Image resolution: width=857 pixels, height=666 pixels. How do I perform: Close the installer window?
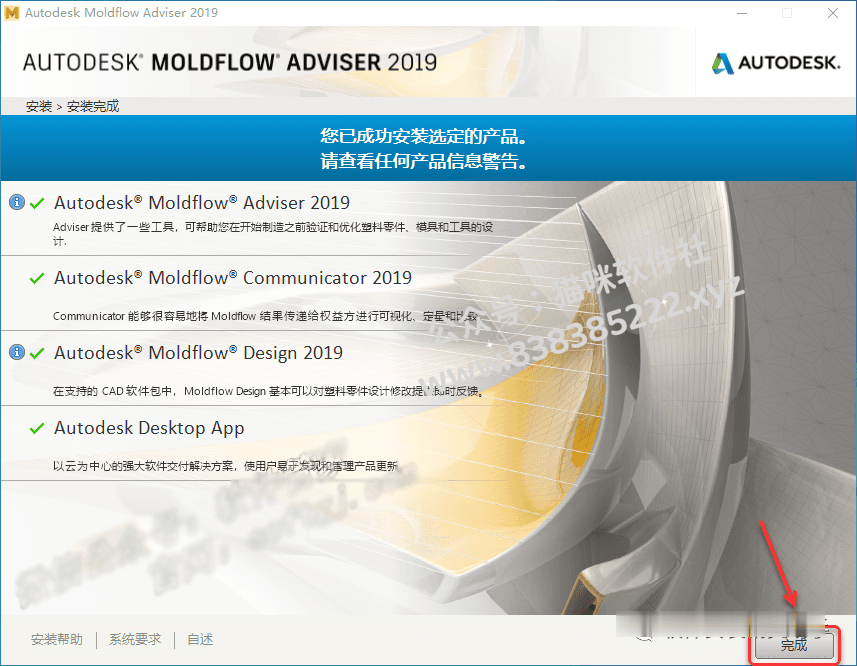pos(833,13)
